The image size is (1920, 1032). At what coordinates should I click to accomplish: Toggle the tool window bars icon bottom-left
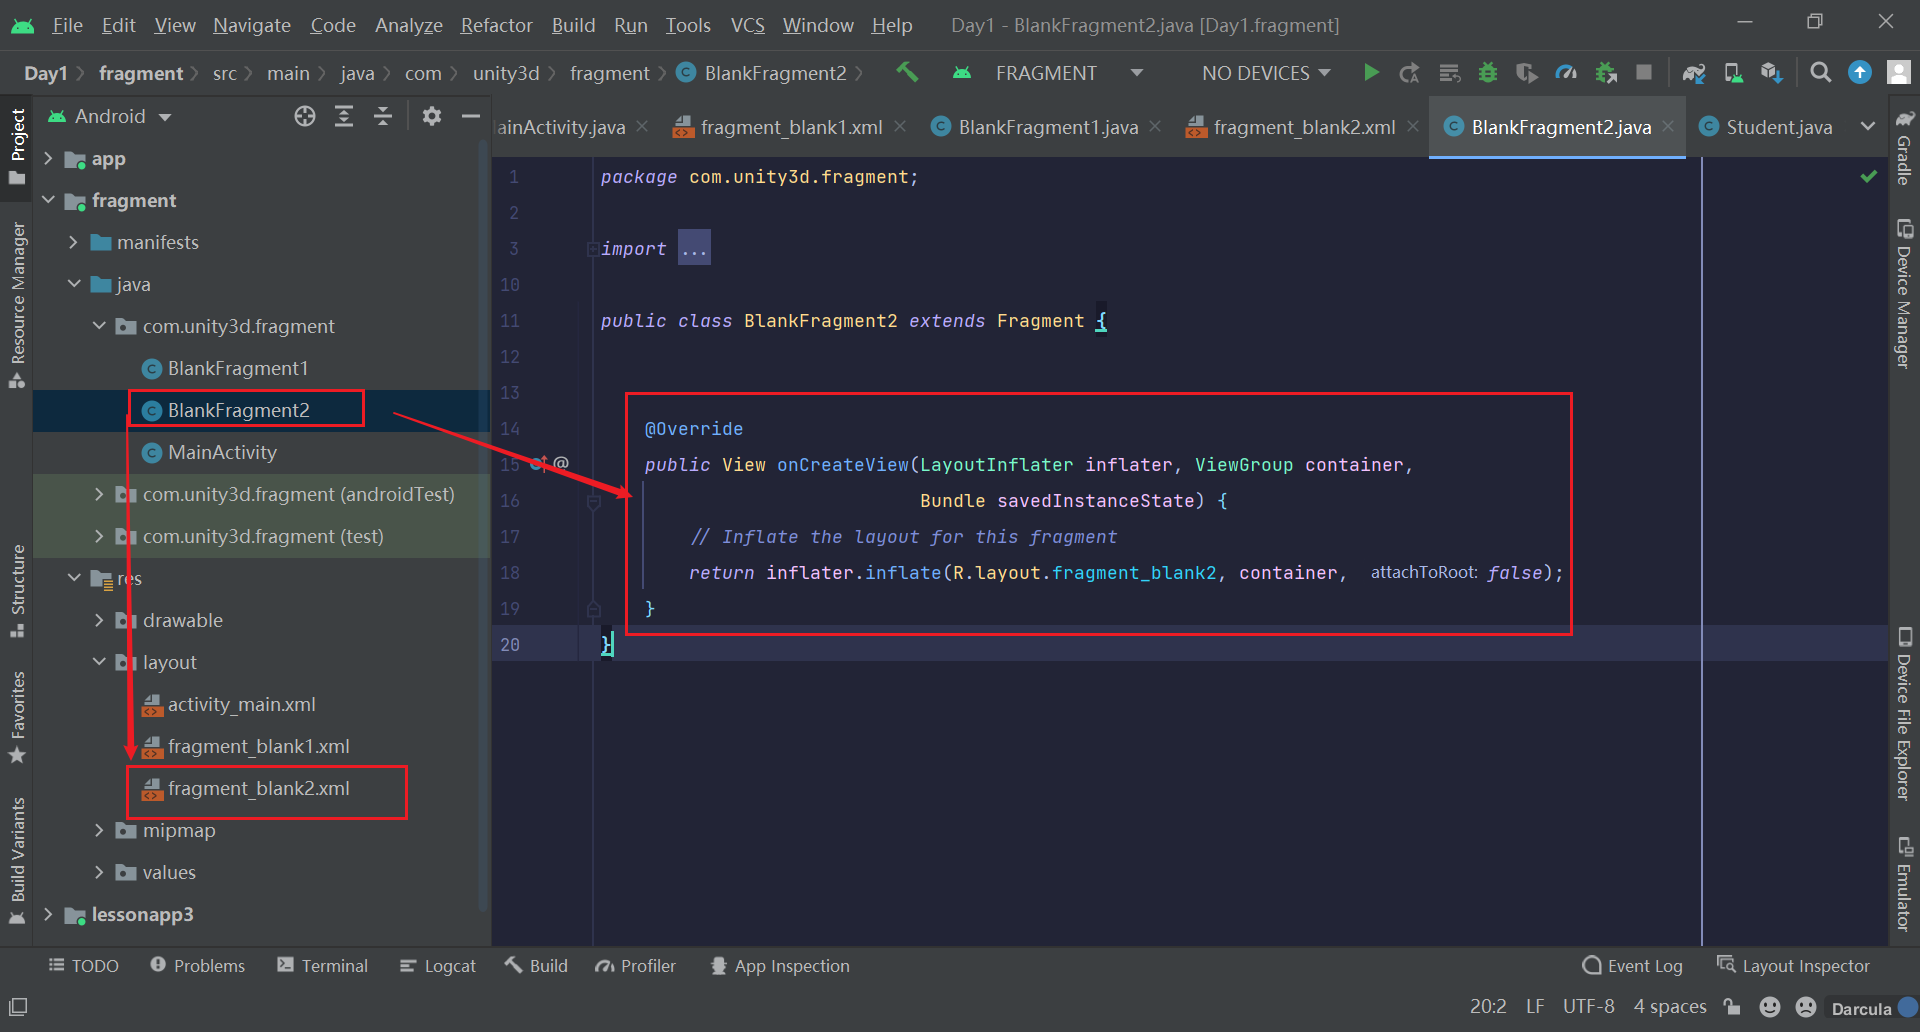[18, 1006]
